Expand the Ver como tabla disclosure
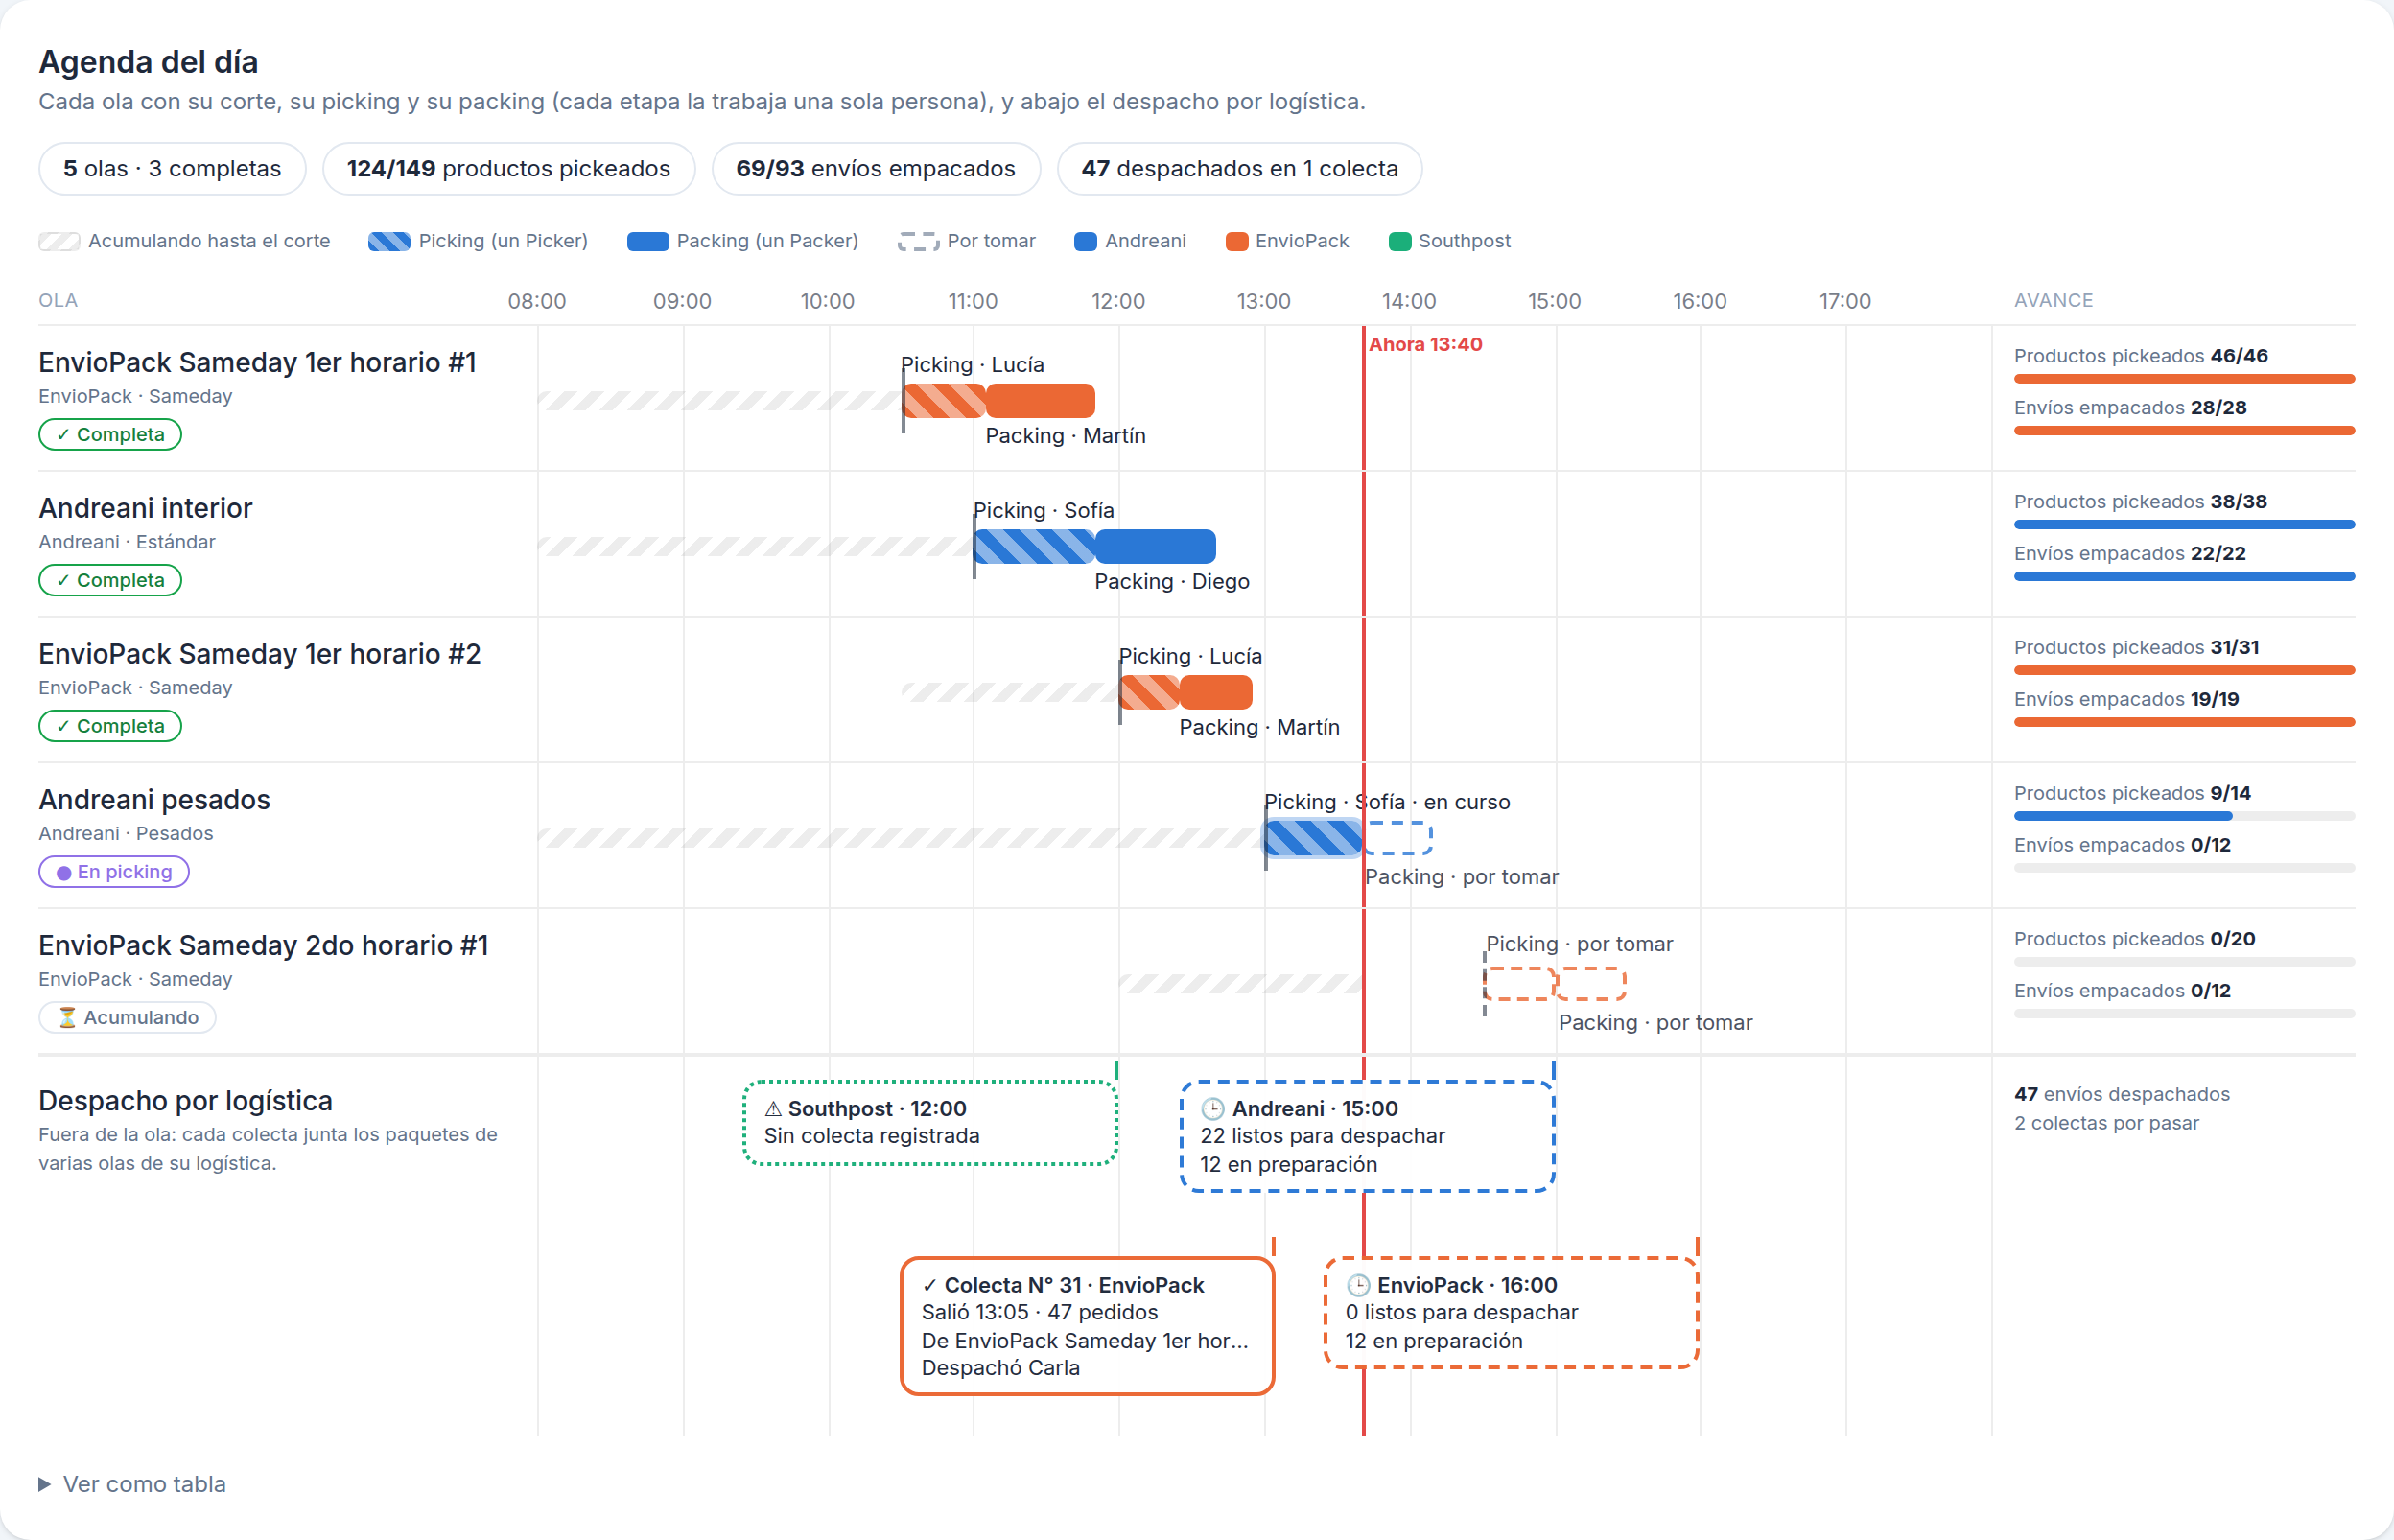 pyautogui.click(x=132, y=1484)
